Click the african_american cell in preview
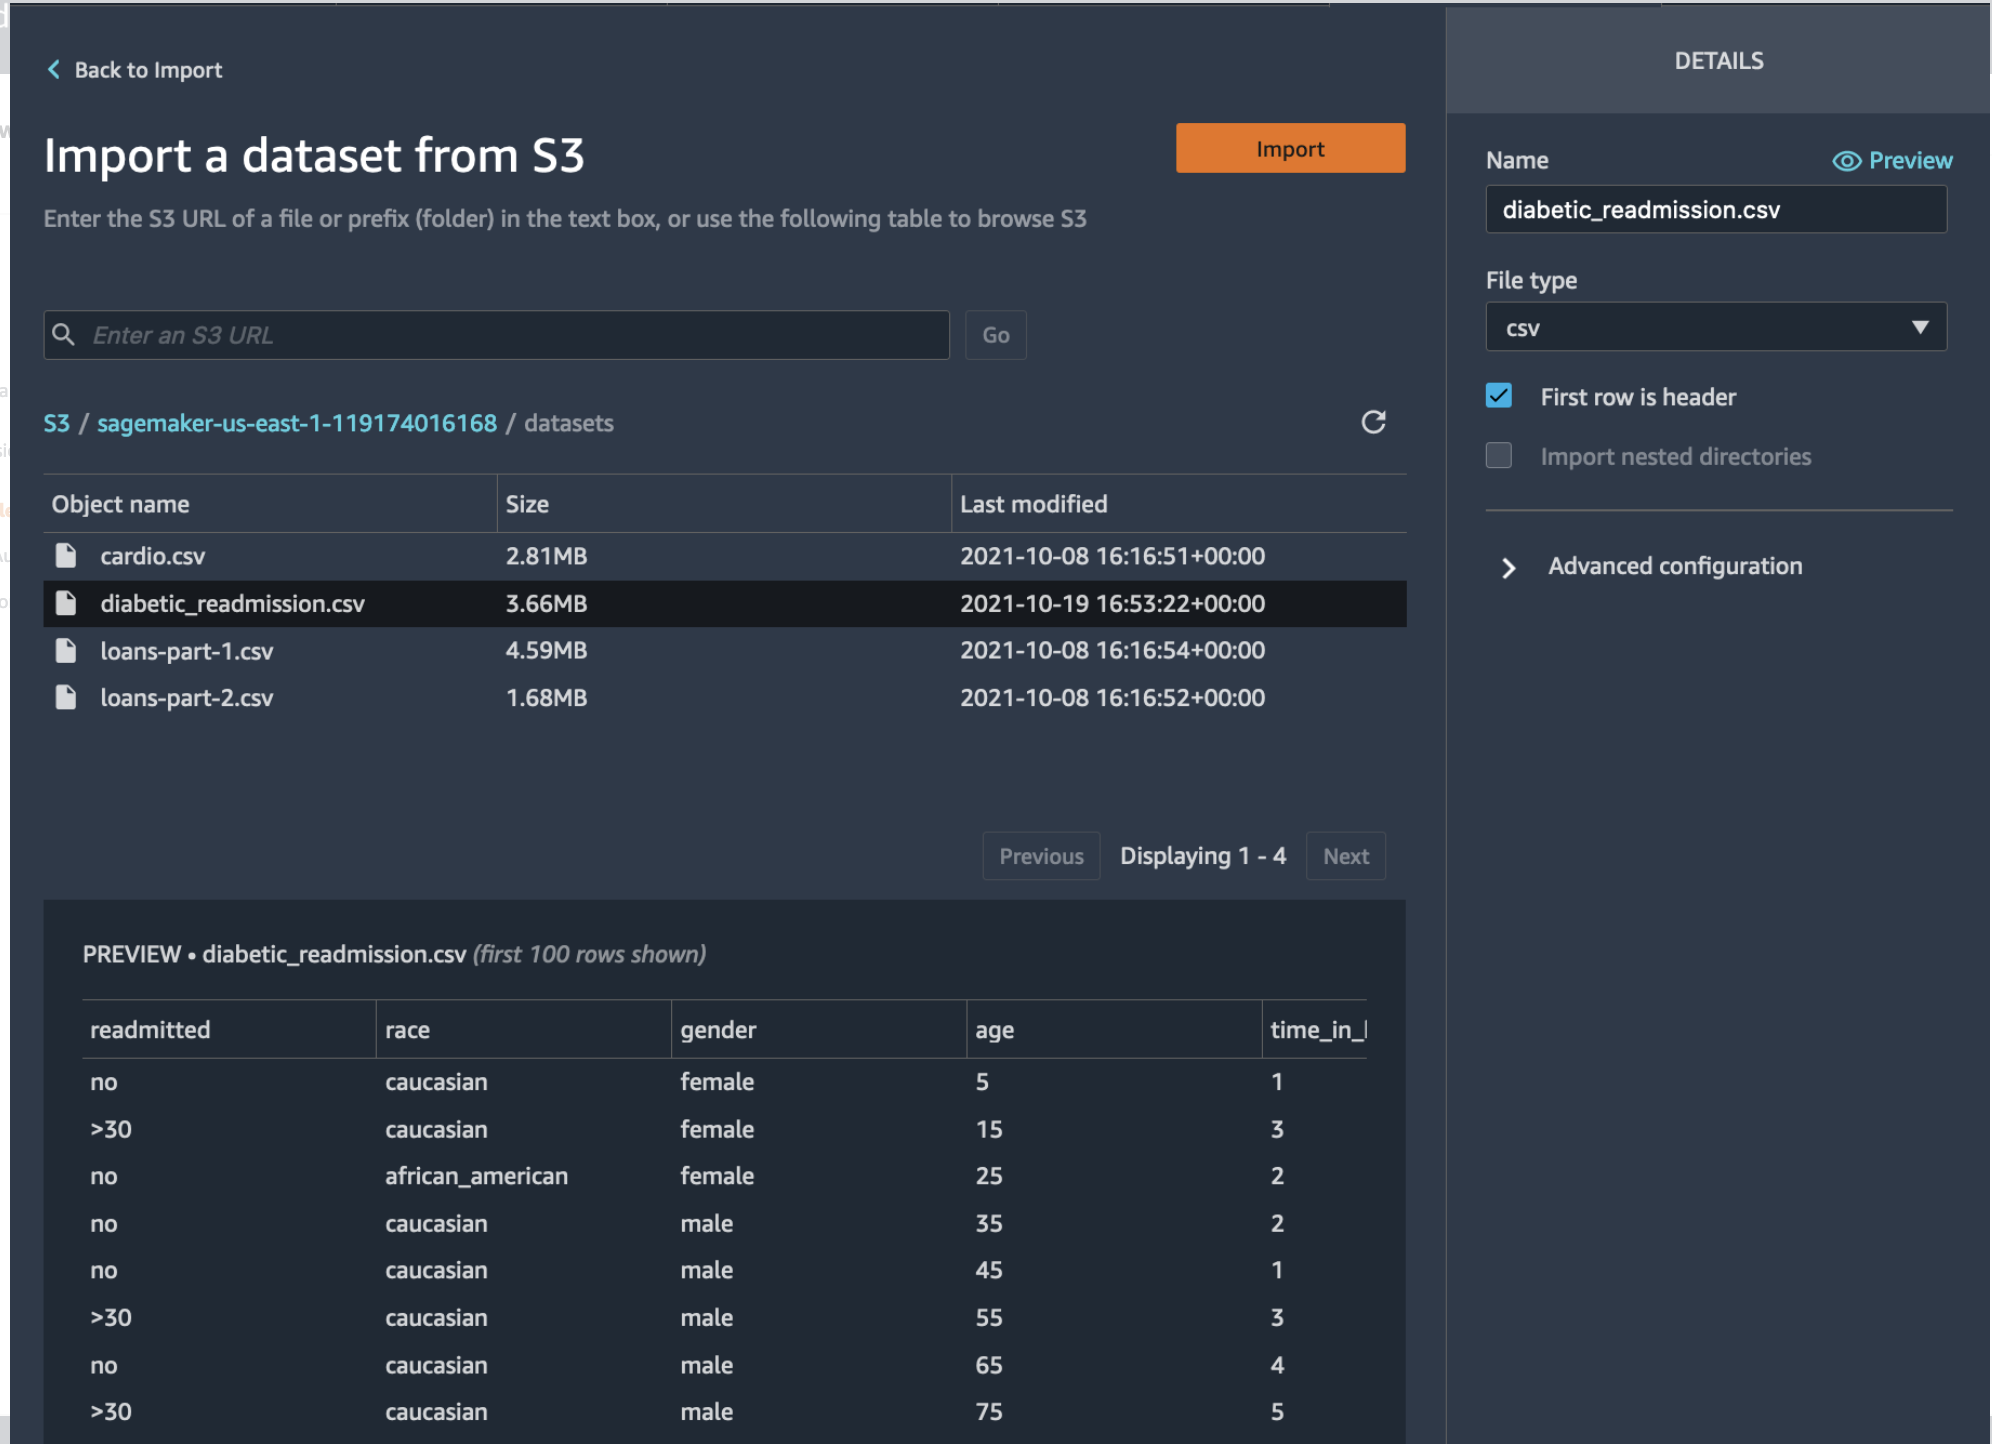The height and width of the screenshot is (1444, 1992). 476,1176
